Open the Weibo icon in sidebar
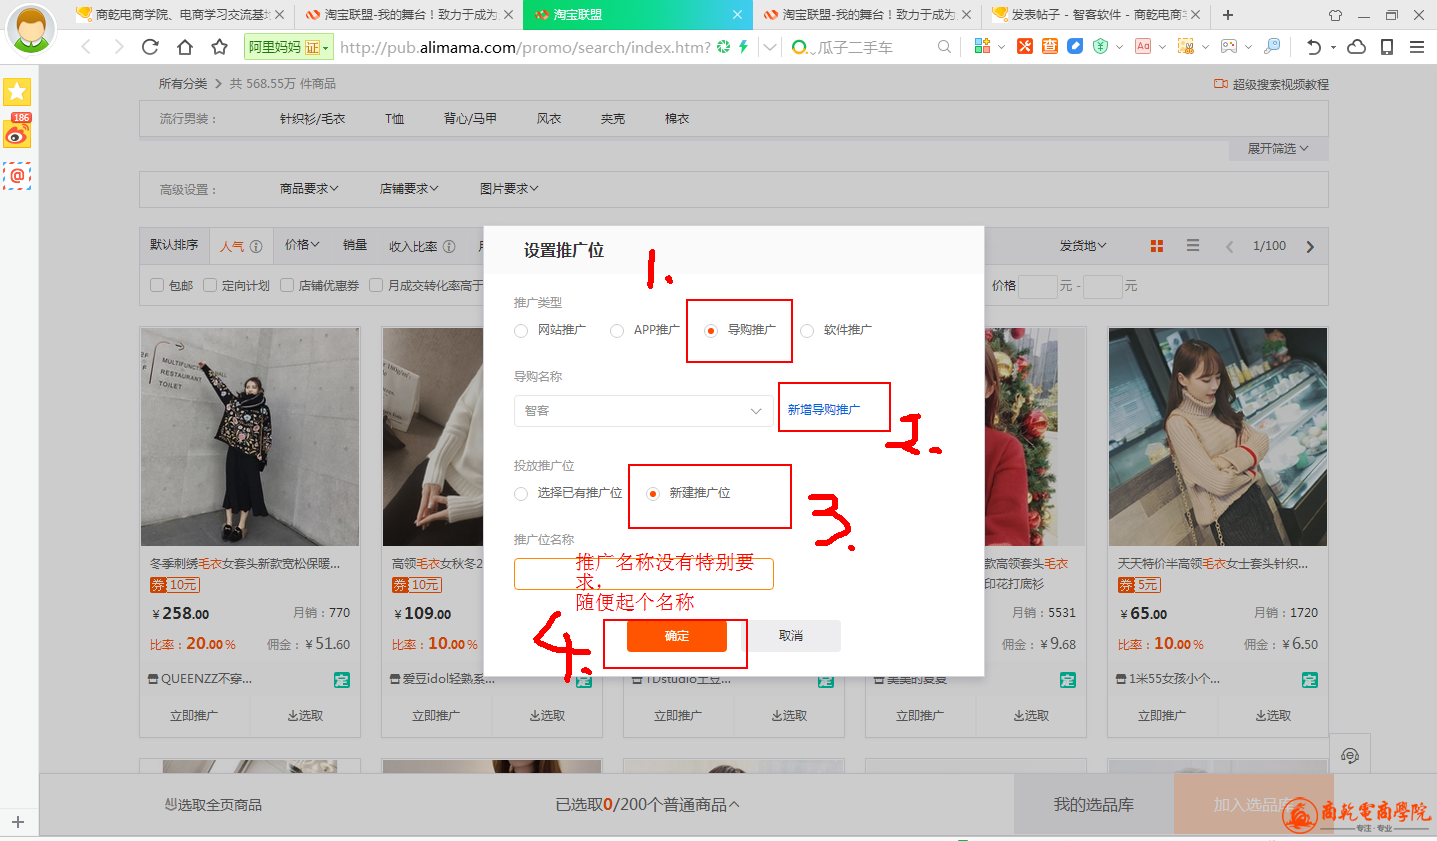This screenshot has width=1437, height=841. coord(17,131)
